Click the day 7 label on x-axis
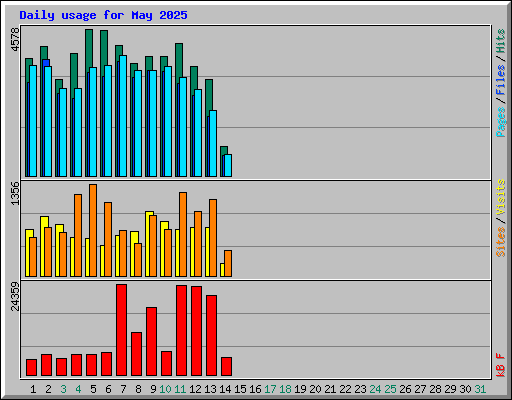 [x=123, y=389]
